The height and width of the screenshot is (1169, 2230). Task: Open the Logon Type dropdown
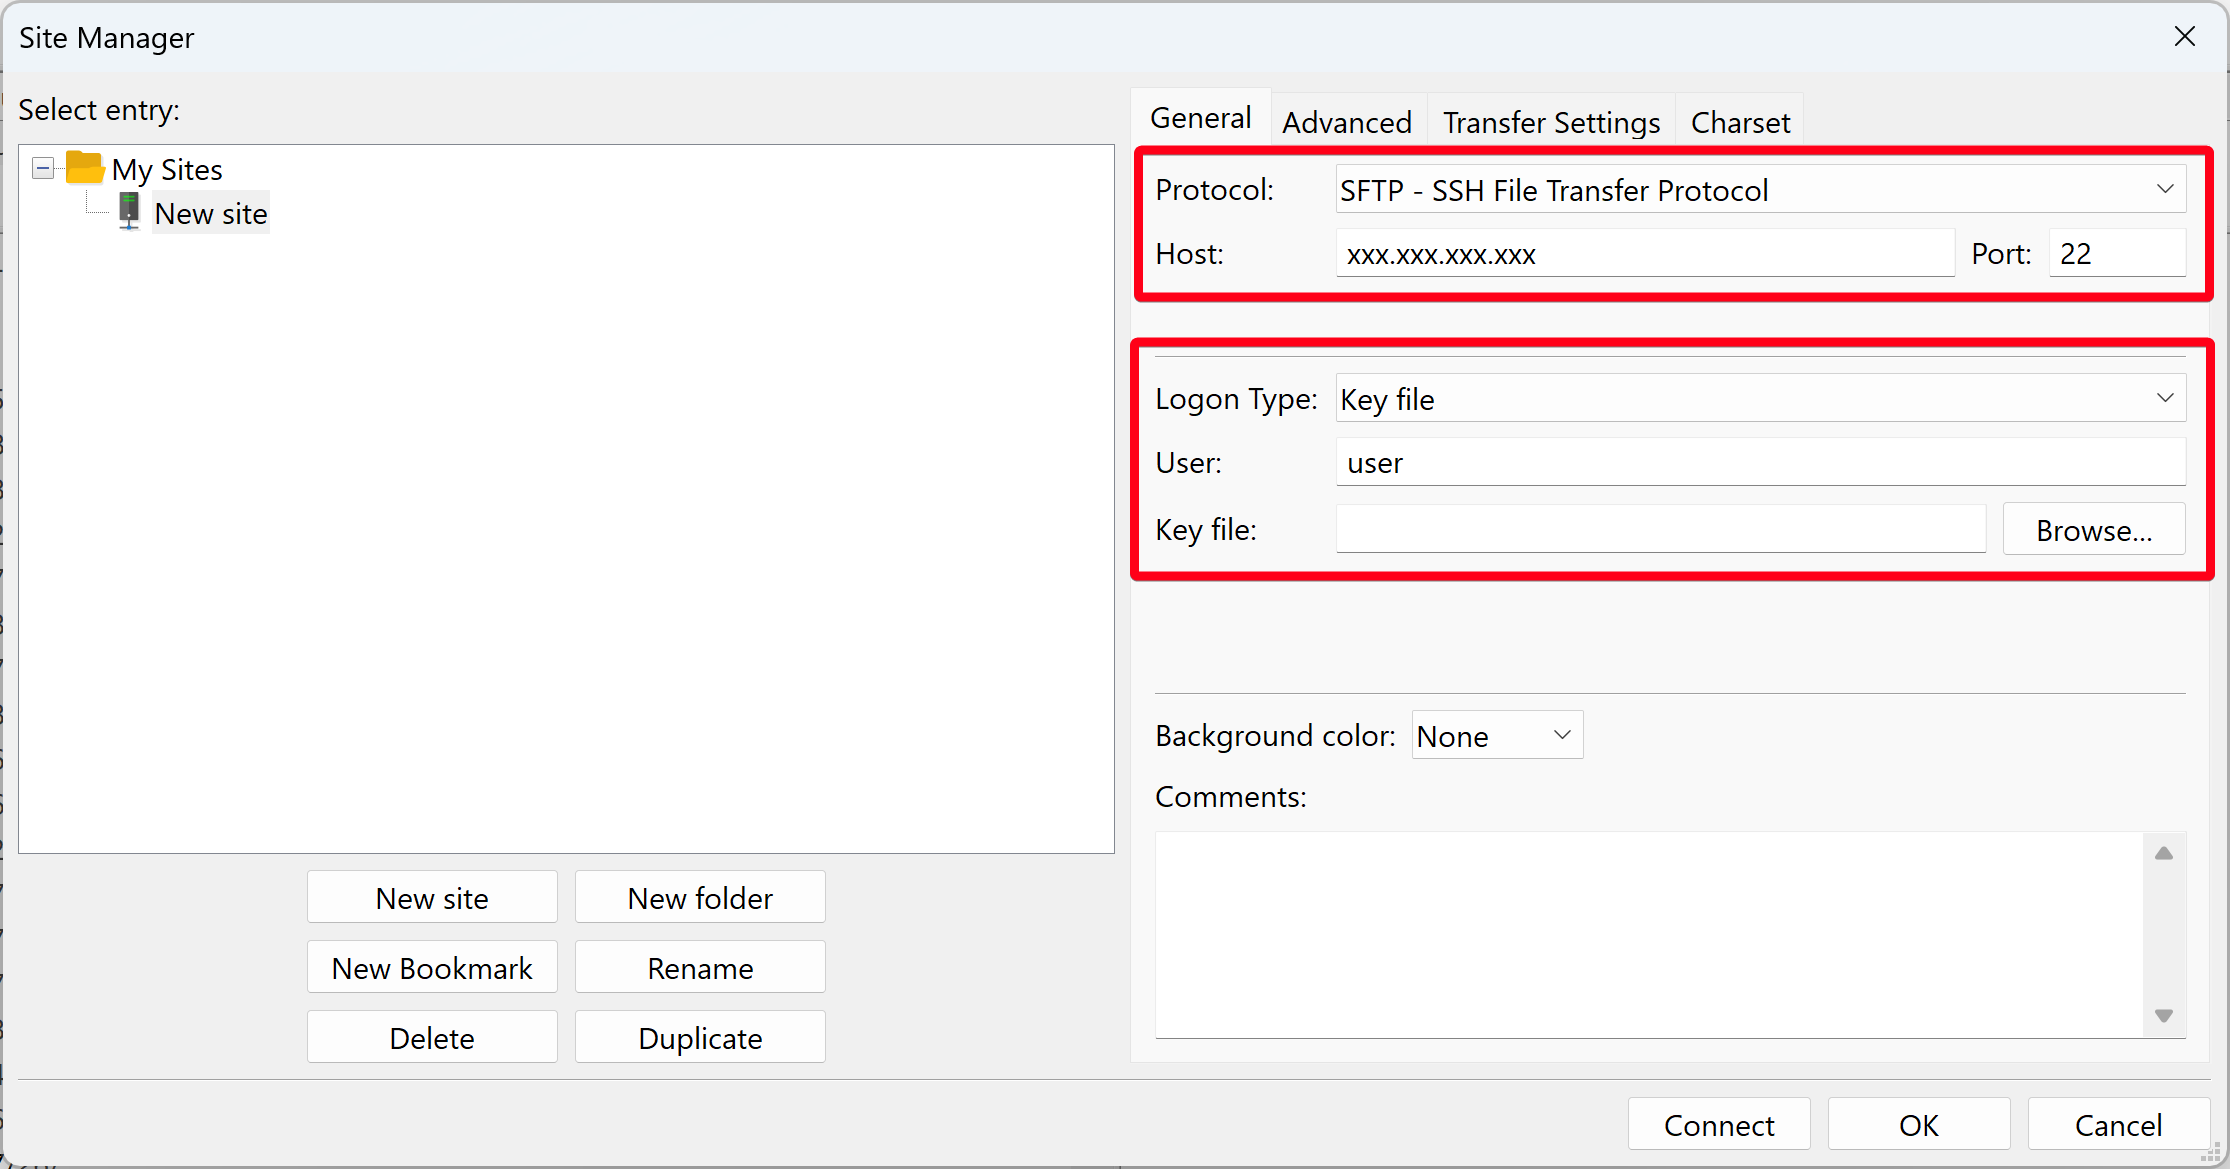1760,399
